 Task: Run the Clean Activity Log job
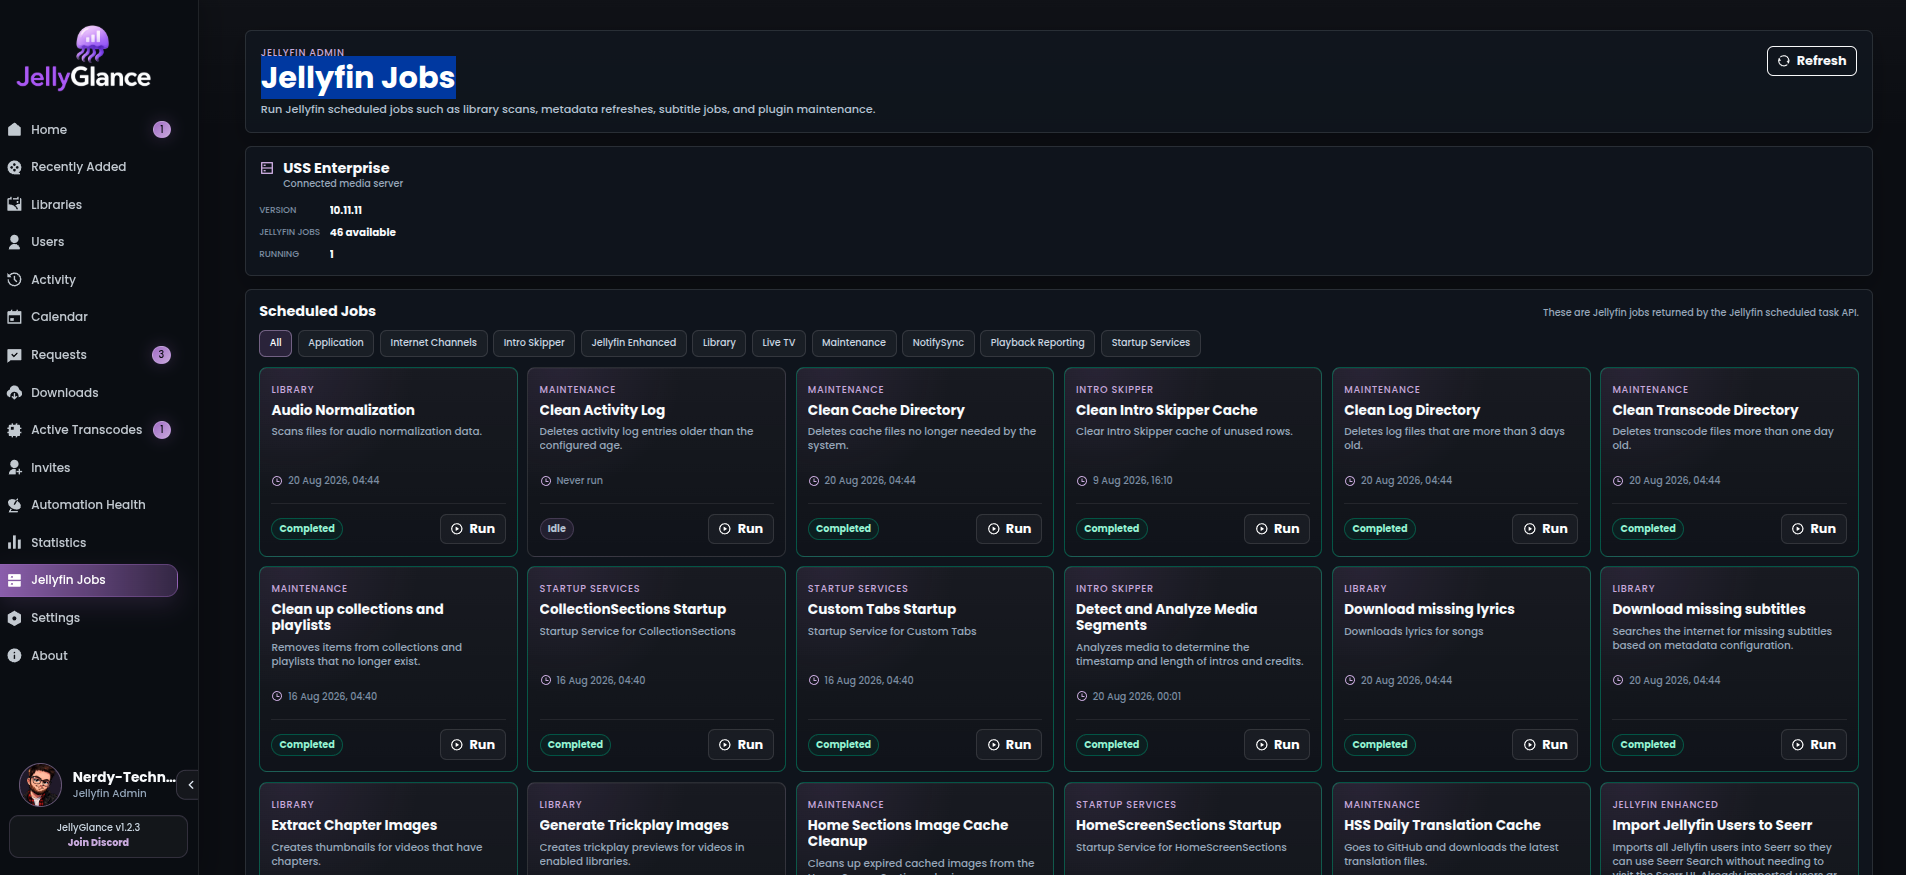pyautogui.click(x=741, y=529)
